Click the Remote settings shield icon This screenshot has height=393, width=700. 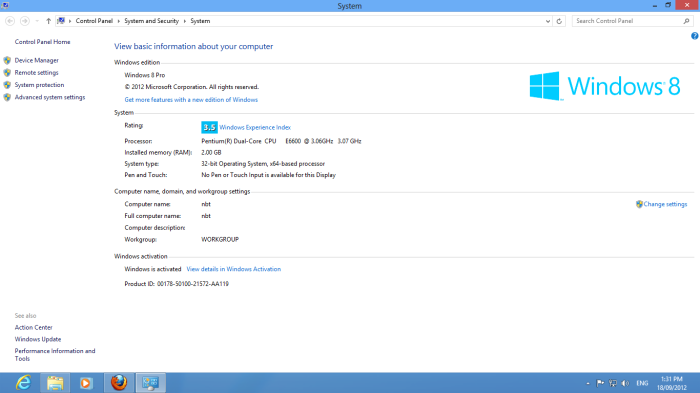click(x=7, y=72)
